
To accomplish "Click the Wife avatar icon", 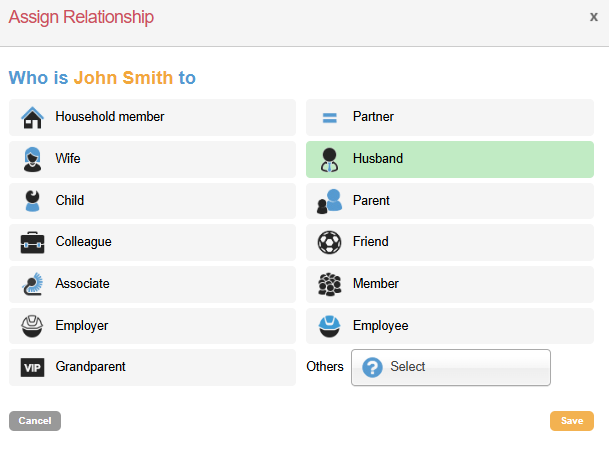I will tap(32, 159).
